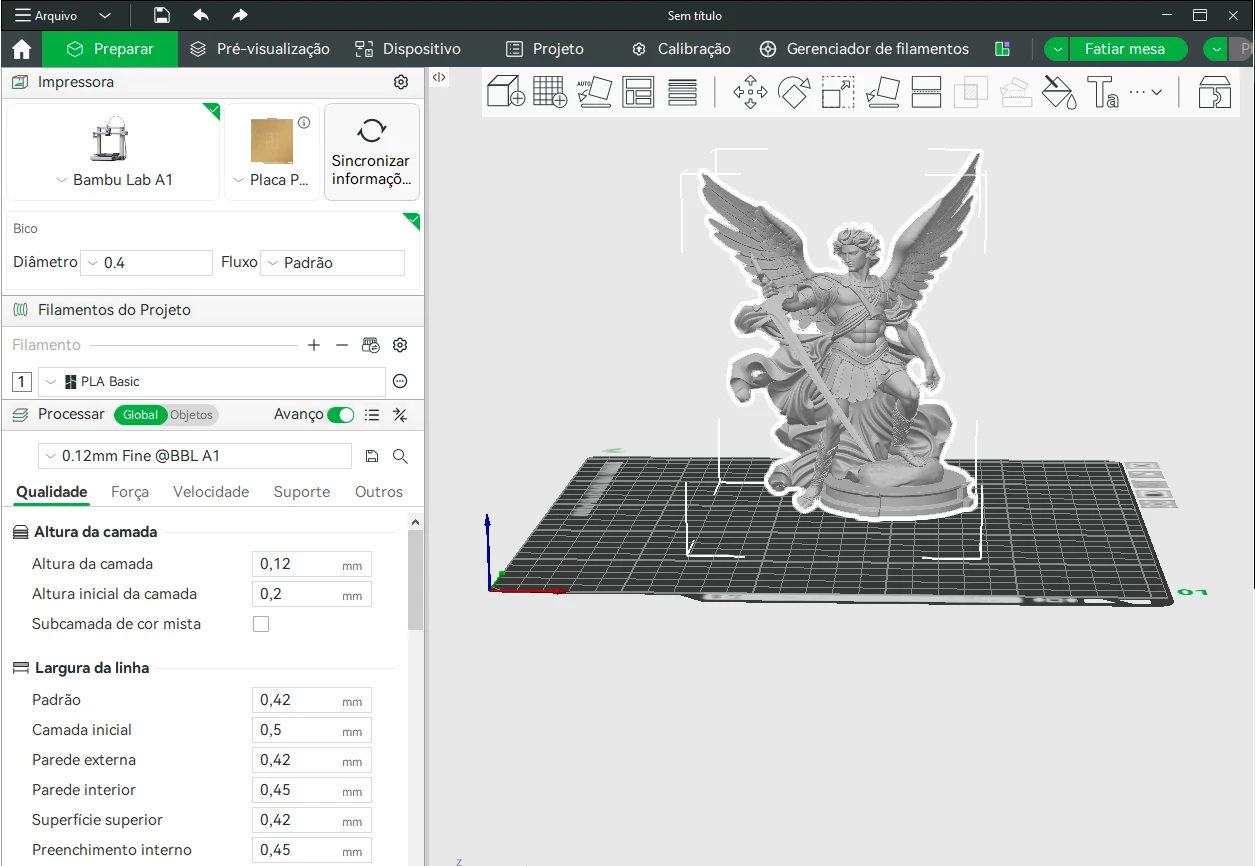Click the Add plate grid icon

(x=550, y=92)
